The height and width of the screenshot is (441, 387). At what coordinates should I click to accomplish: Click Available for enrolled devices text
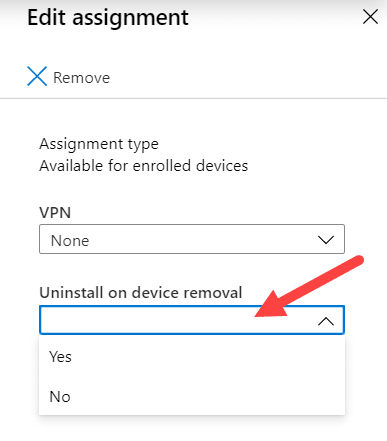coord(144,166)
